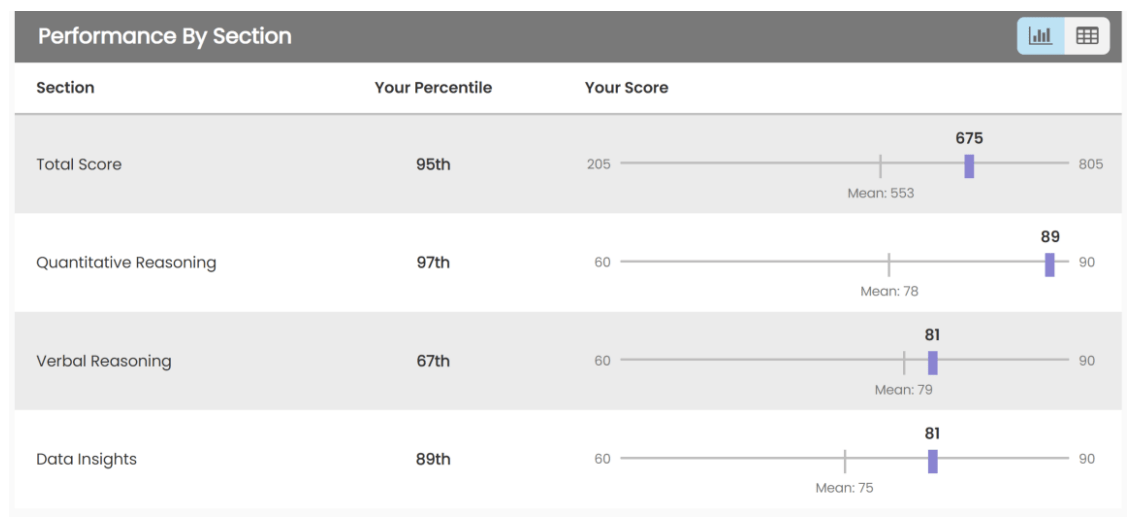The image size is (1142, 526).
Task: Select the Data Insights score marker
Action: click(932, 460)
